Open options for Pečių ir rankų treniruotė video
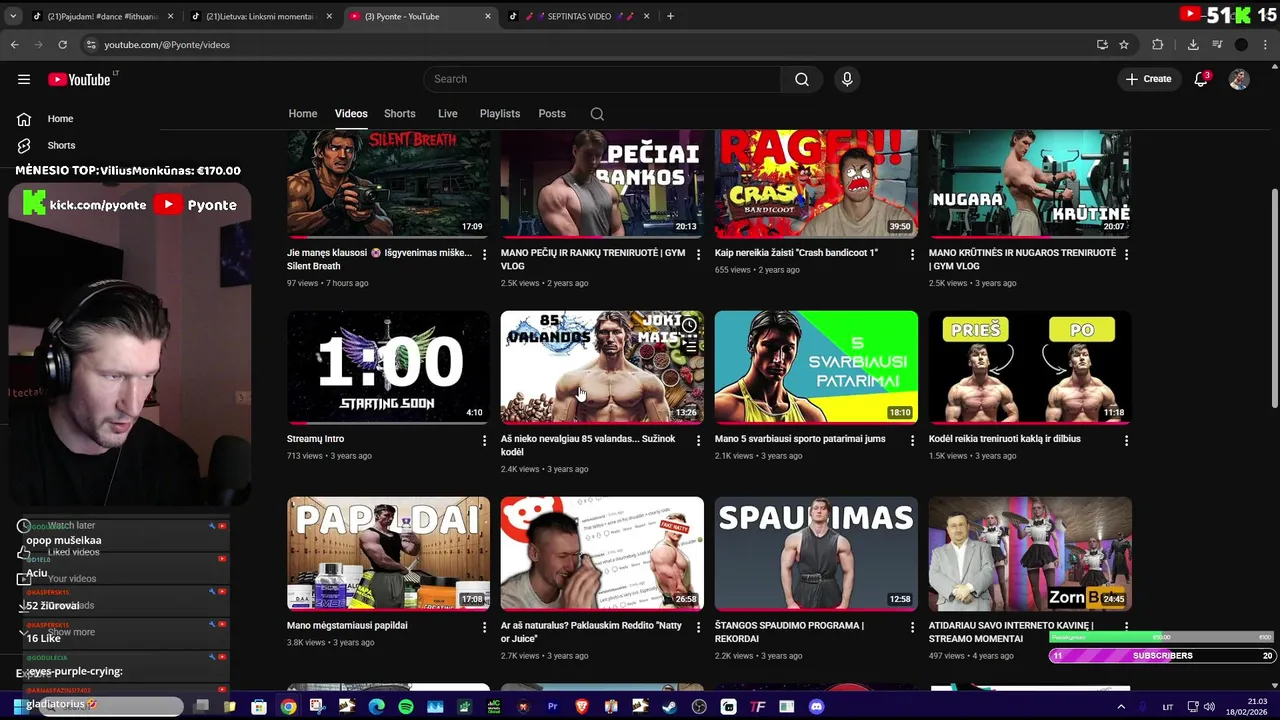 coord(698,255)
